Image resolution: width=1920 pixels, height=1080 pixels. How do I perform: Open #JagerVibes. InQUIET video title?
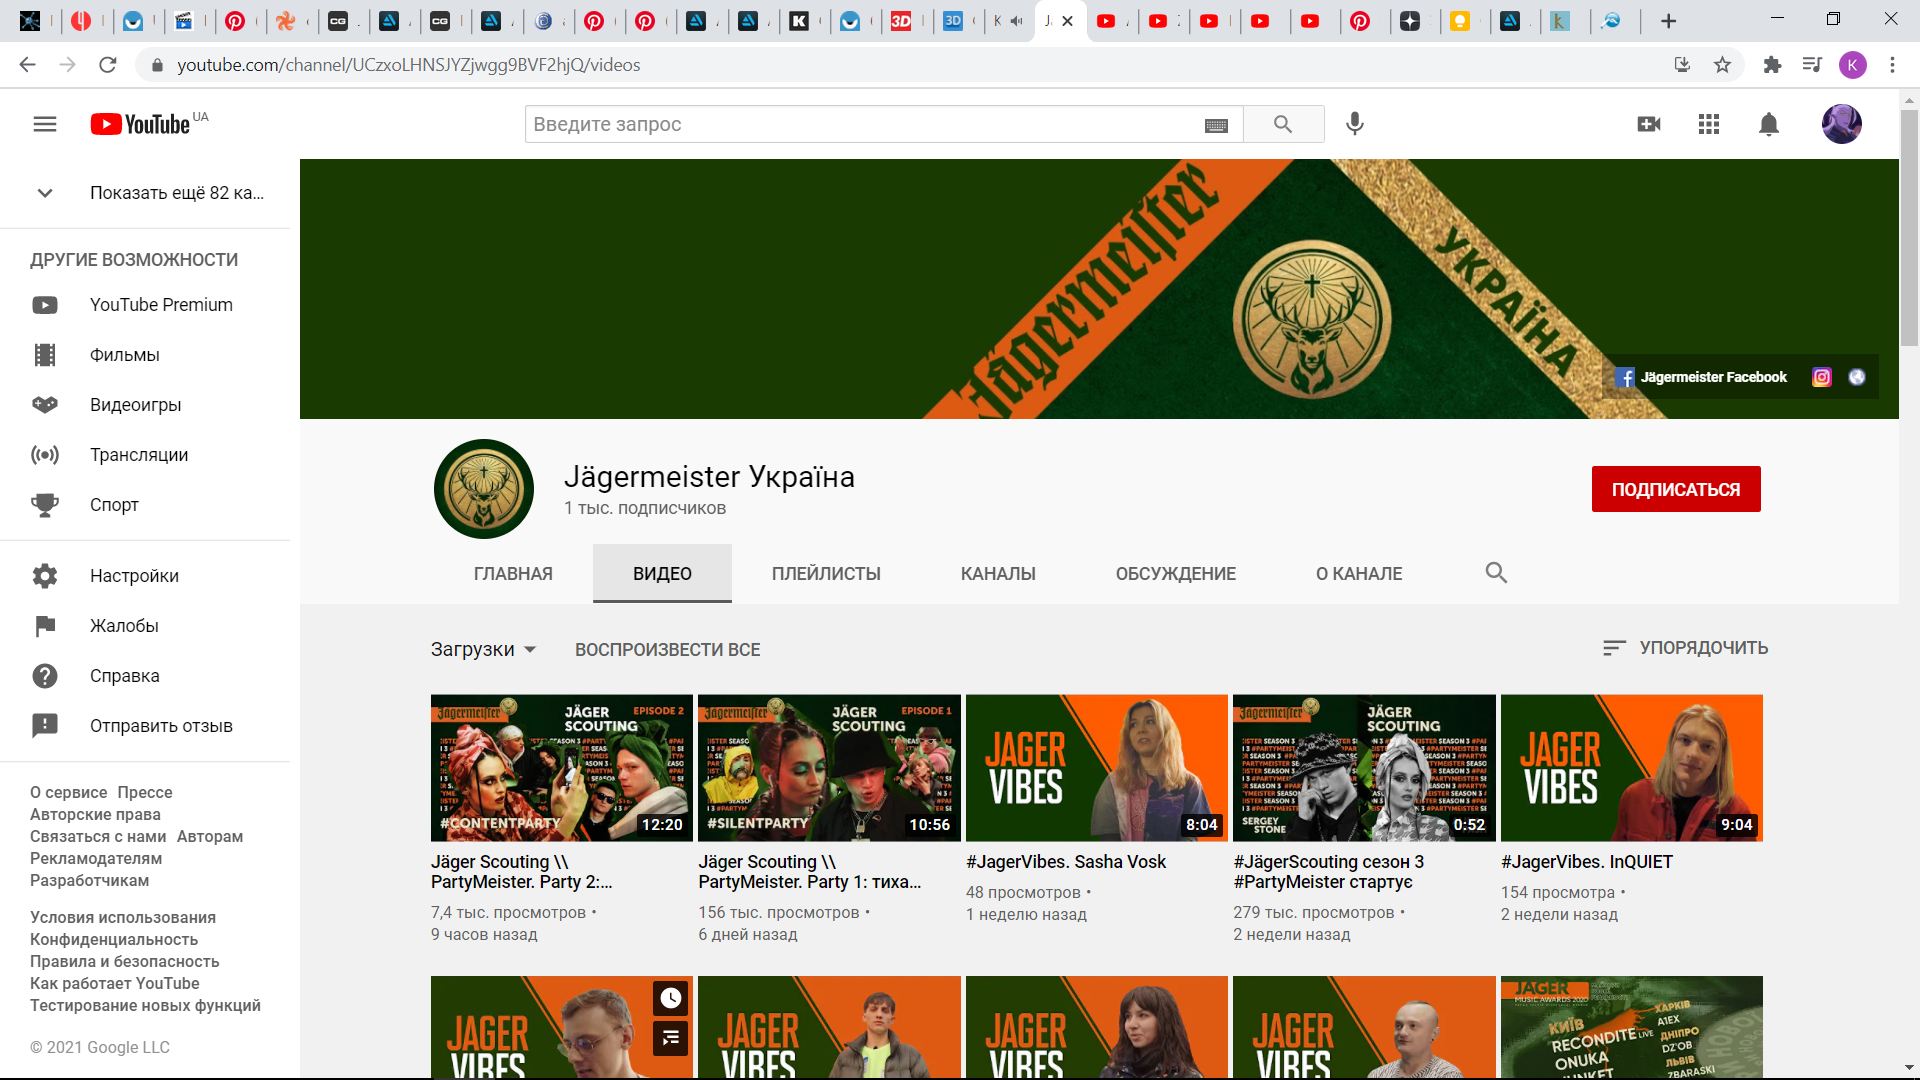pos(1587,862)
